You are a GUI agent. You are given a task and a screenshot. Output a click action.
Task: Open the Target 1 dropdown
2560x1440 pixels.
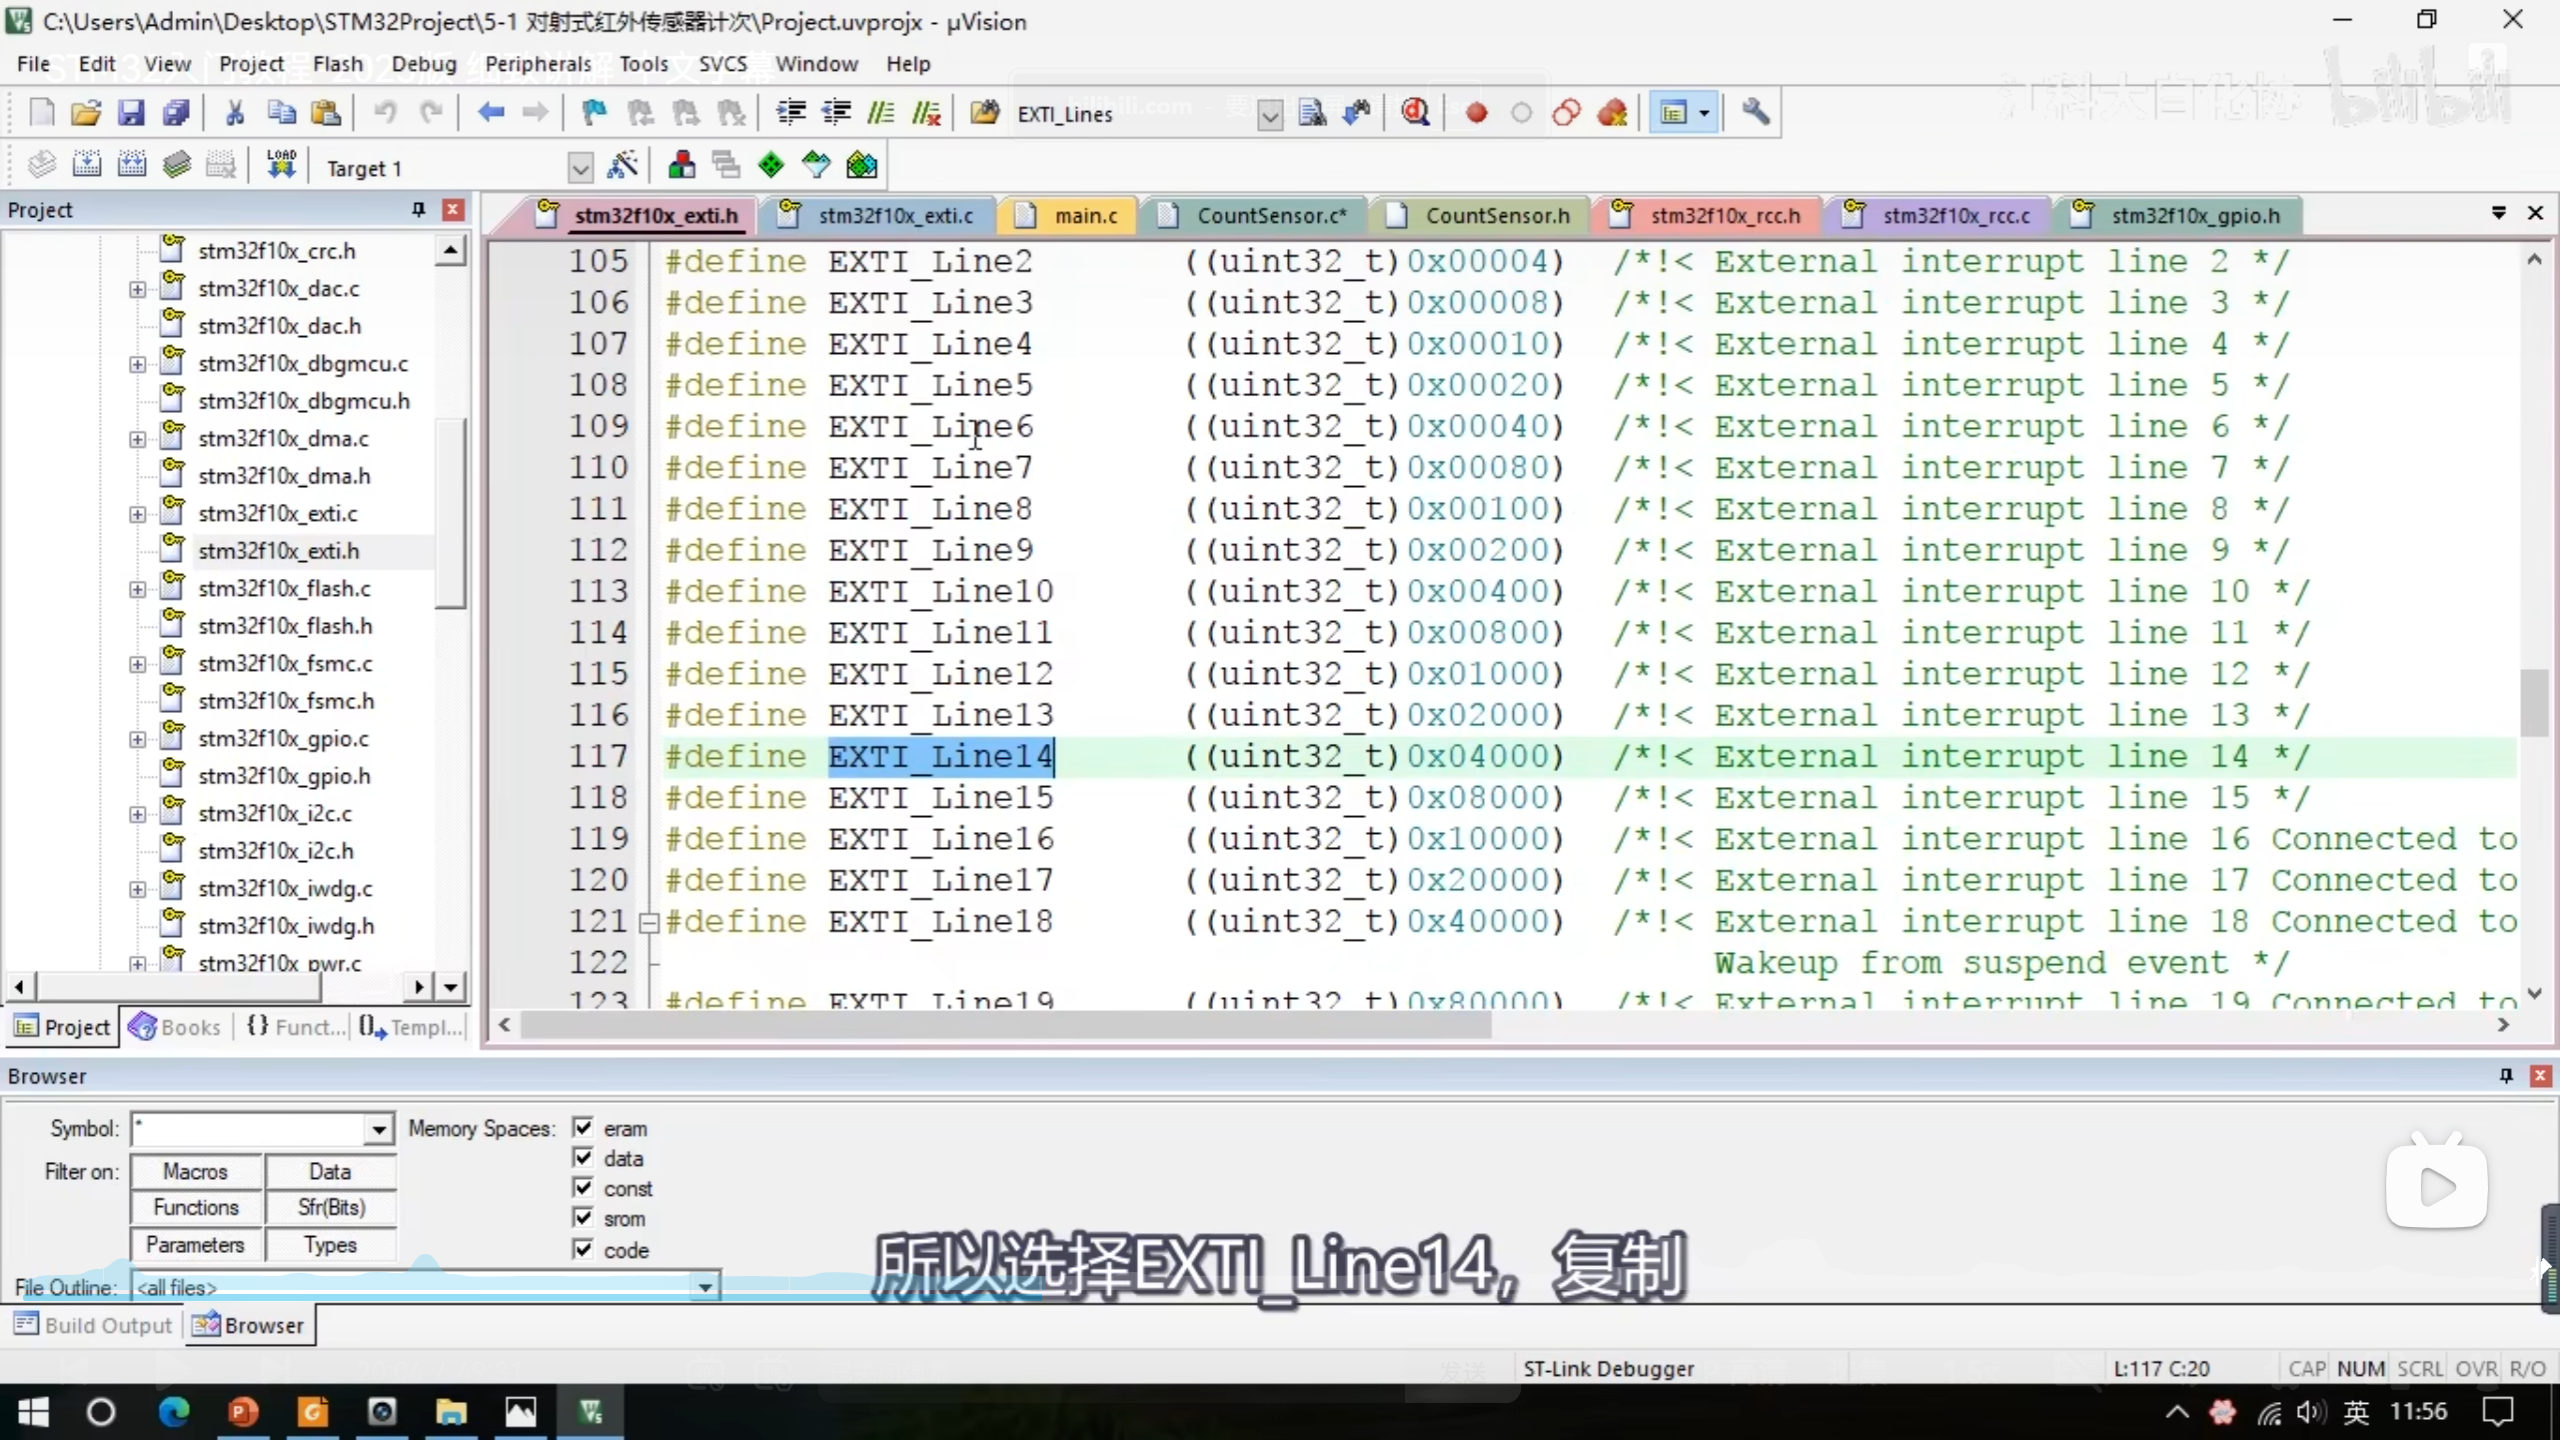(580, 168)
